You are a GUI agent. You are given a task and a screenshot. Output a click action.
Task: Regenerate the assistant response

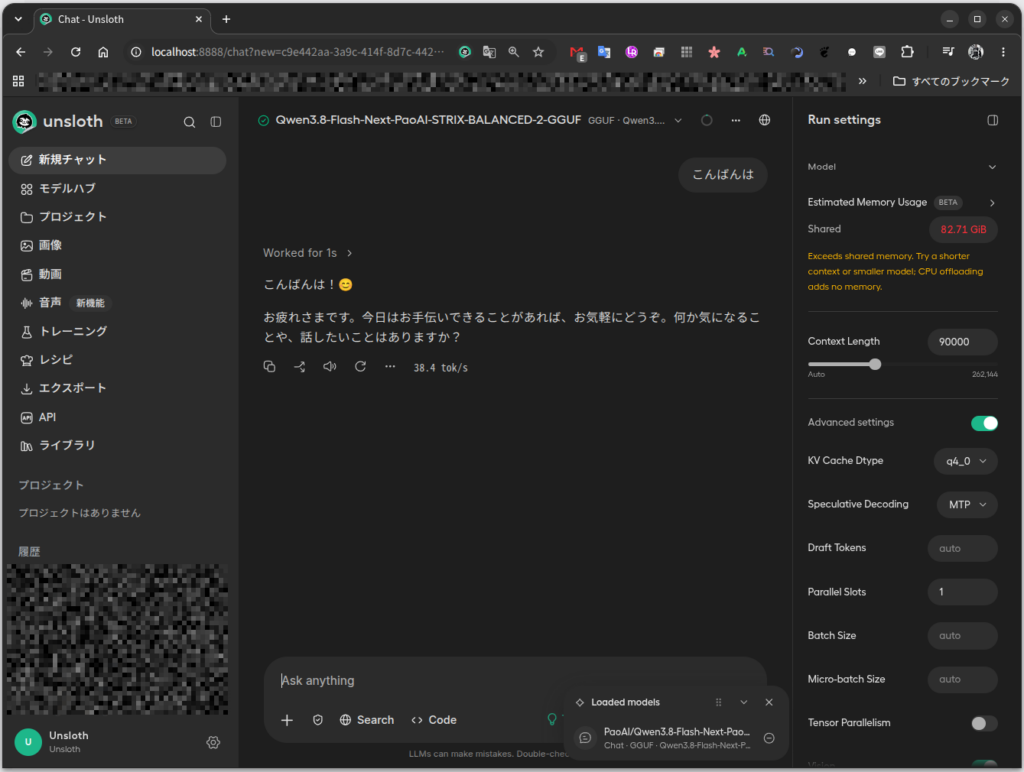click(360, 366)
